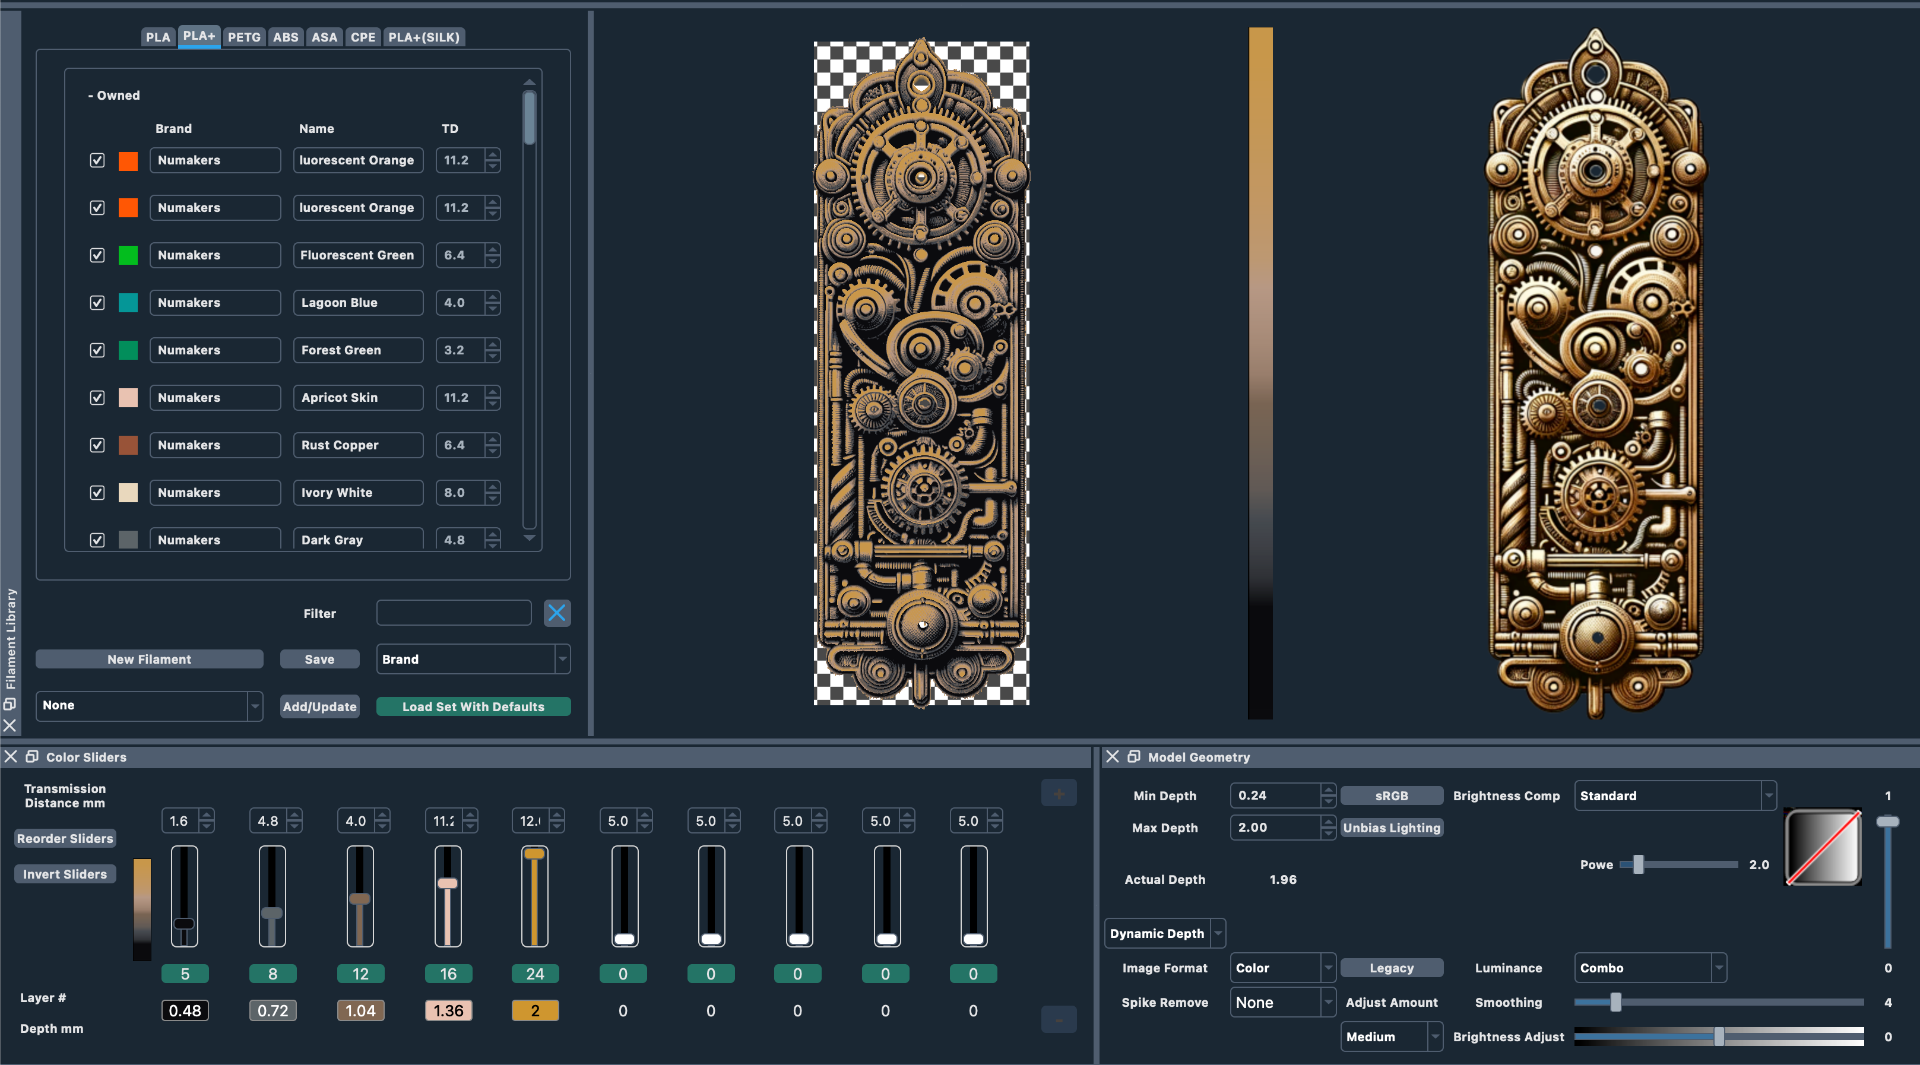Switch to the PETG tab
Image resolution: width=1920 pixels, height=1065 pixels.
tap(244, 37)
